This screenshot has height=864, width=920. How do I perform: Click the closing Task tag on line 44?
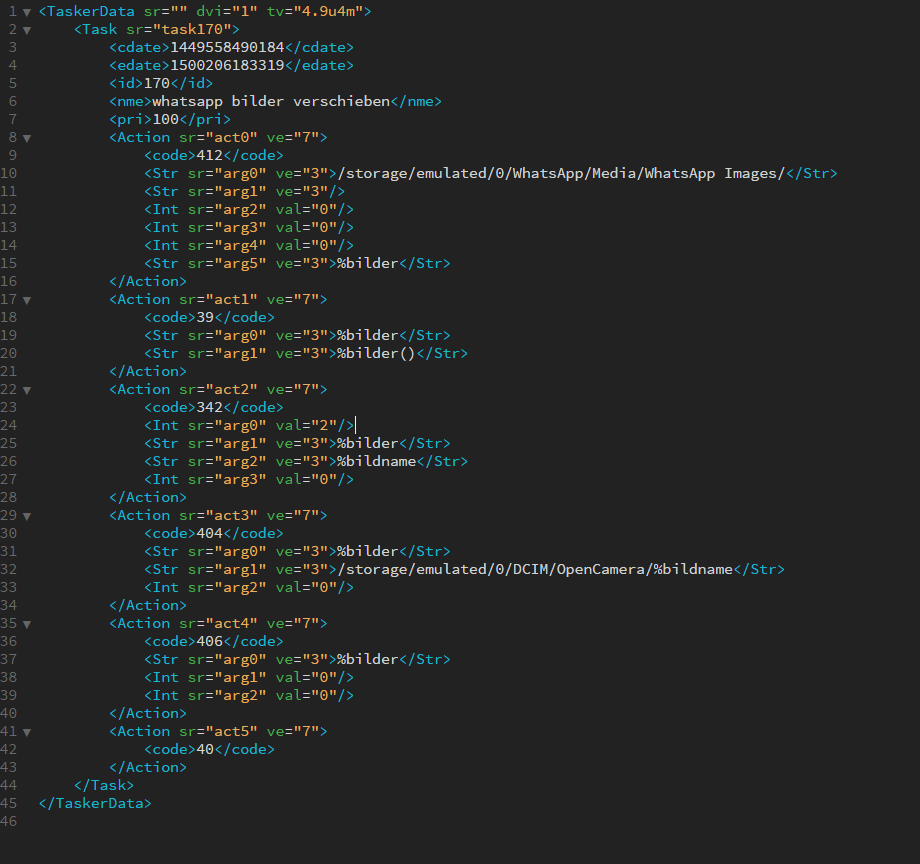104,785
